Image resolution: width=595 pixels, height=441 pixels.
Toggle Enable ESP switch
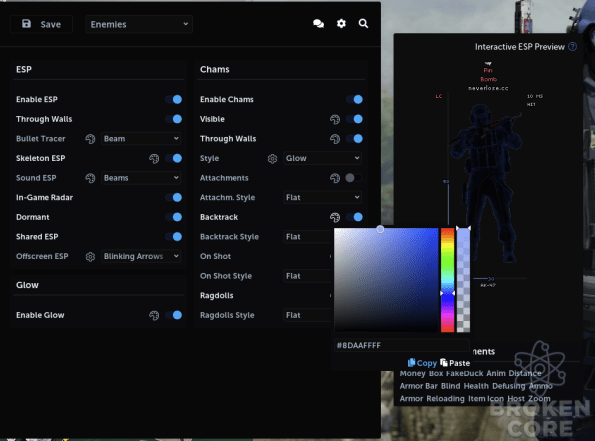174,99
